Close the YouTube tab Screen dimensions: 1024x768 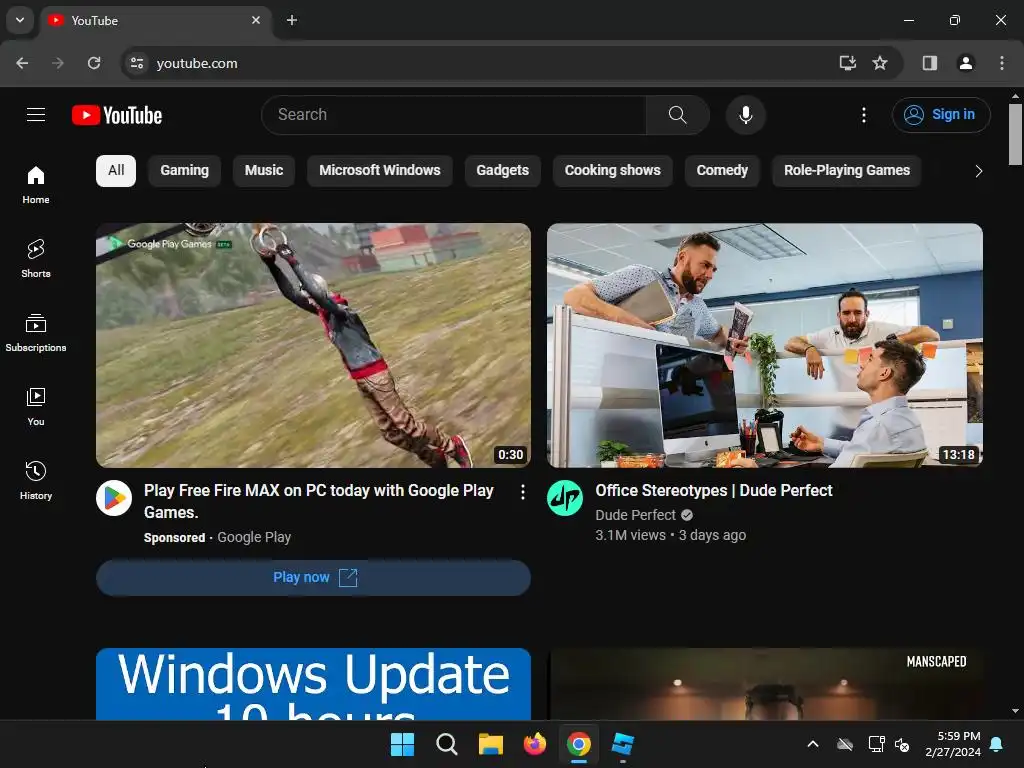256,20
